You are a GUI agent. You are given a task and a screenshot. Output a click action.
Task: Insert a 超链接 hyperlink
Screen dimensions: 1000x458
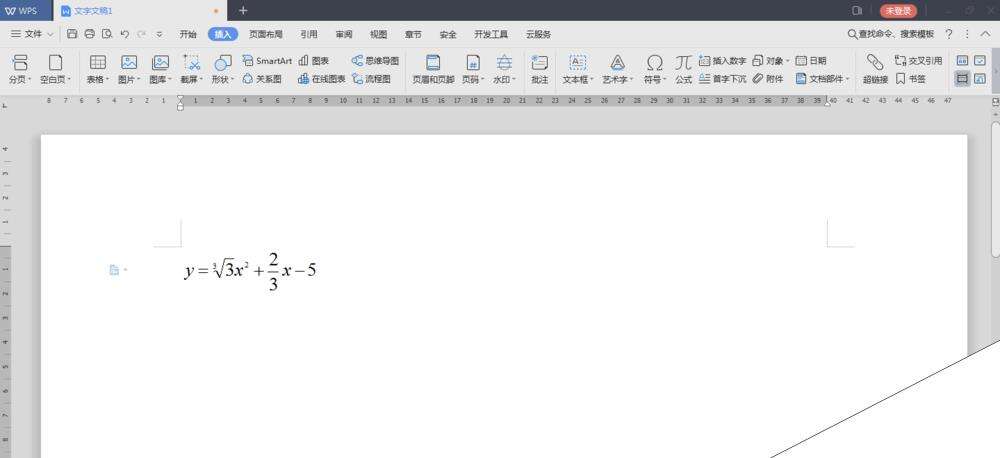pyautogui.click(x=875, y=70)
